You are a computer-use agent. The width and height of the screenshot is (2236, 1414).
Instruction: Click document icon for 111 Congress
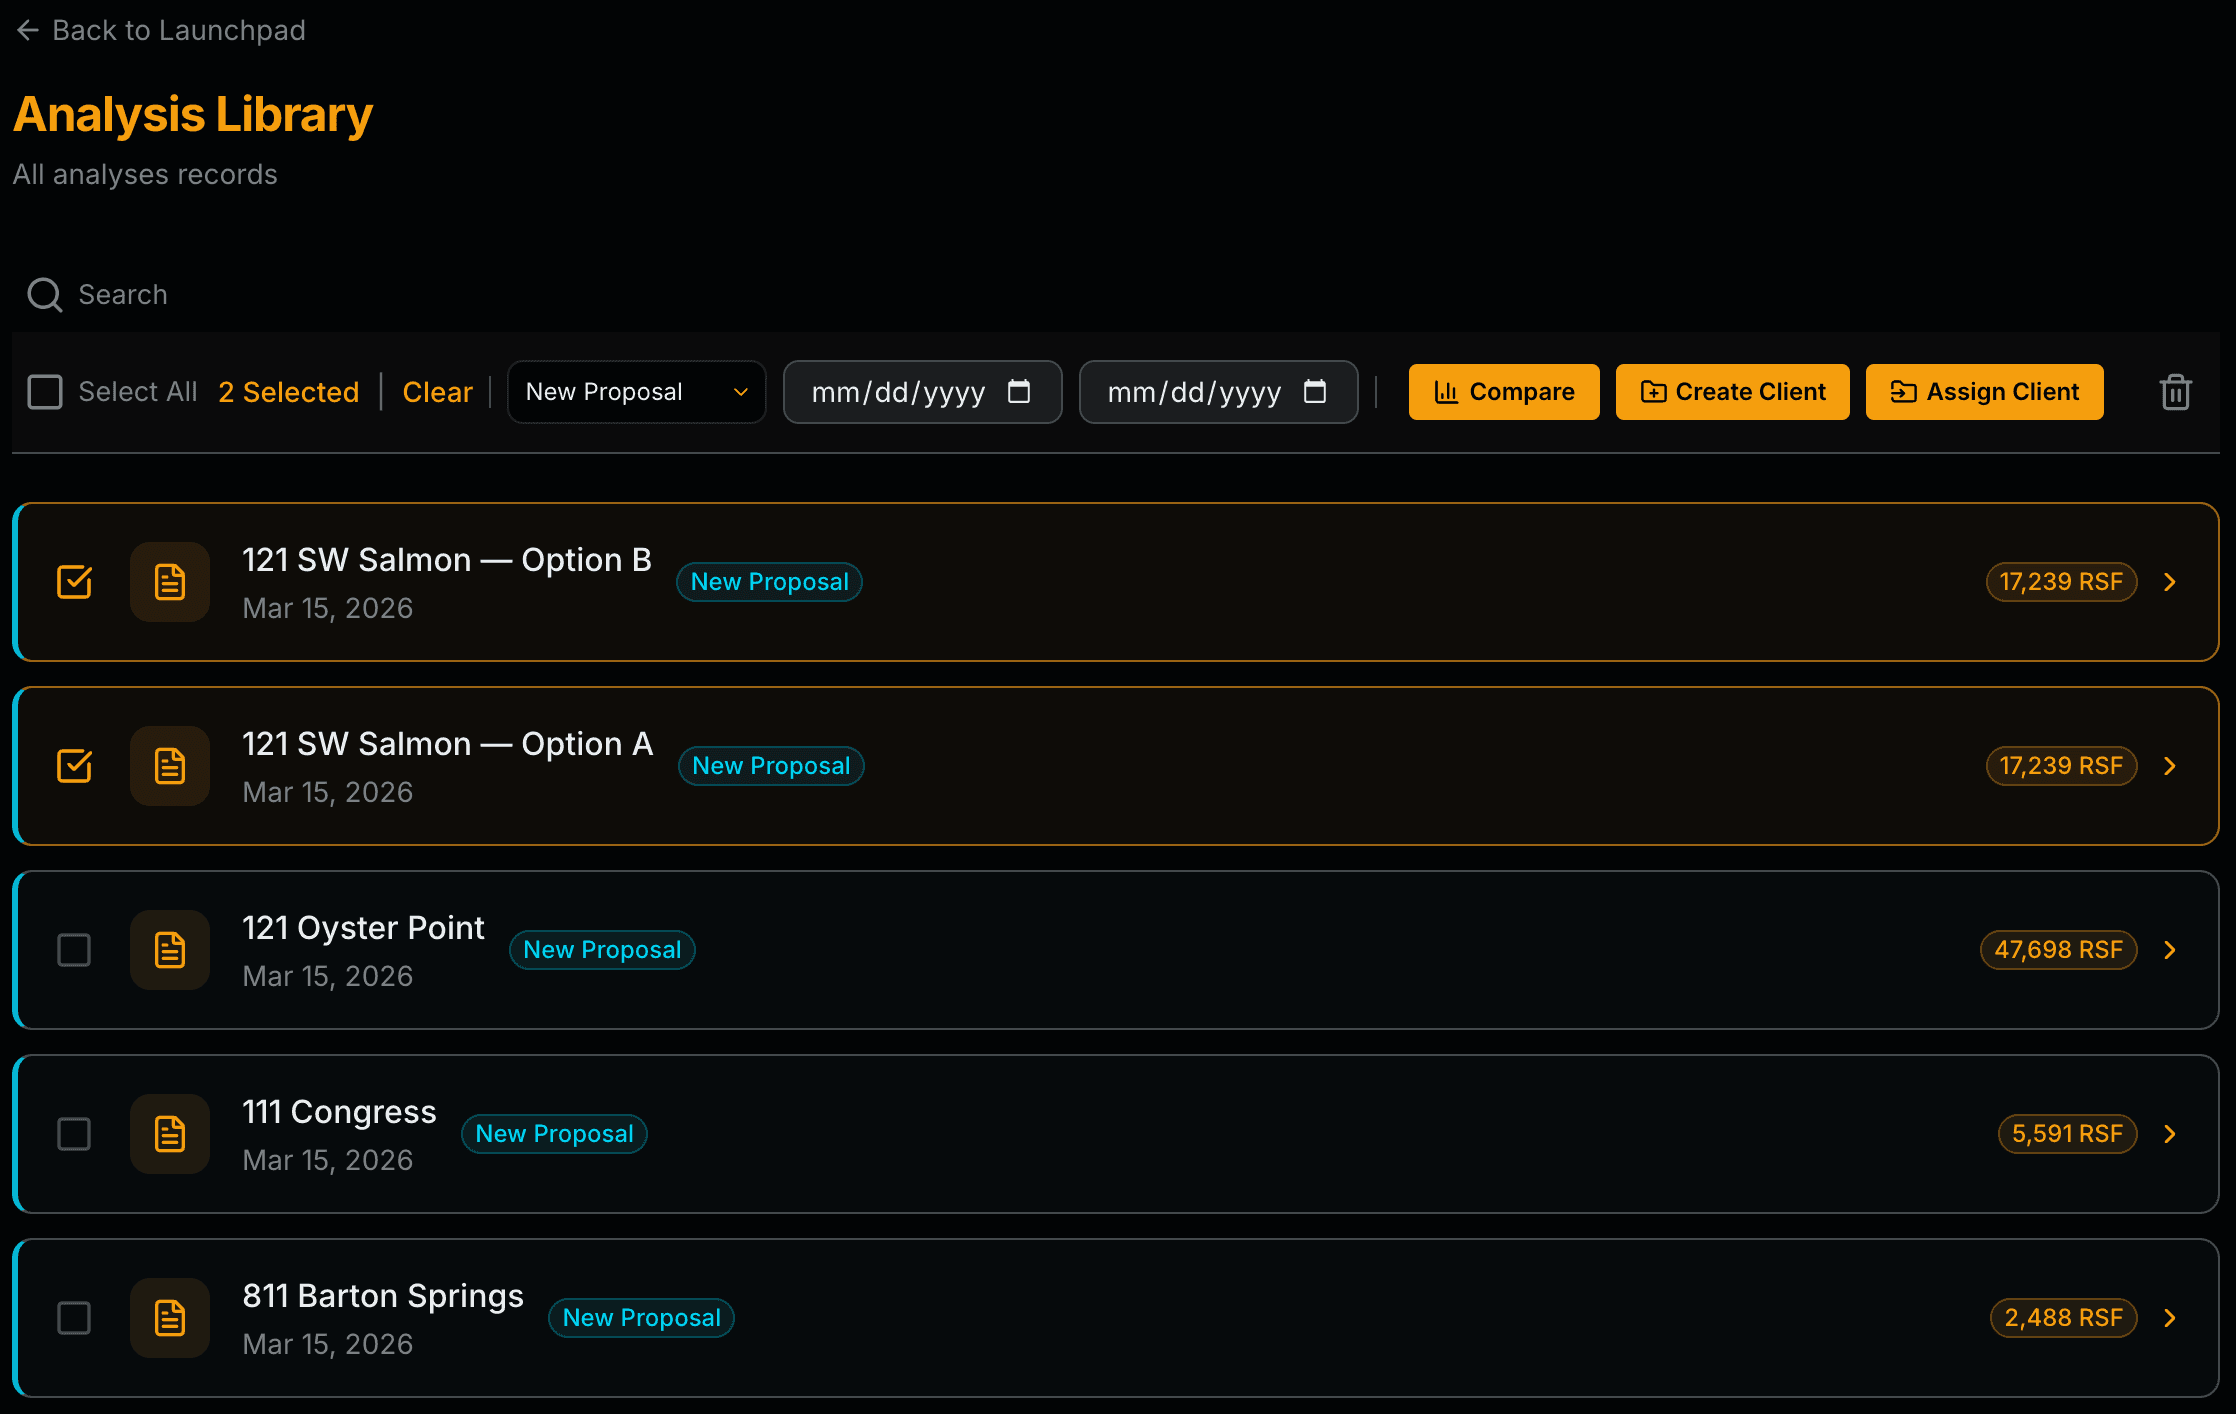[170, 1134]
